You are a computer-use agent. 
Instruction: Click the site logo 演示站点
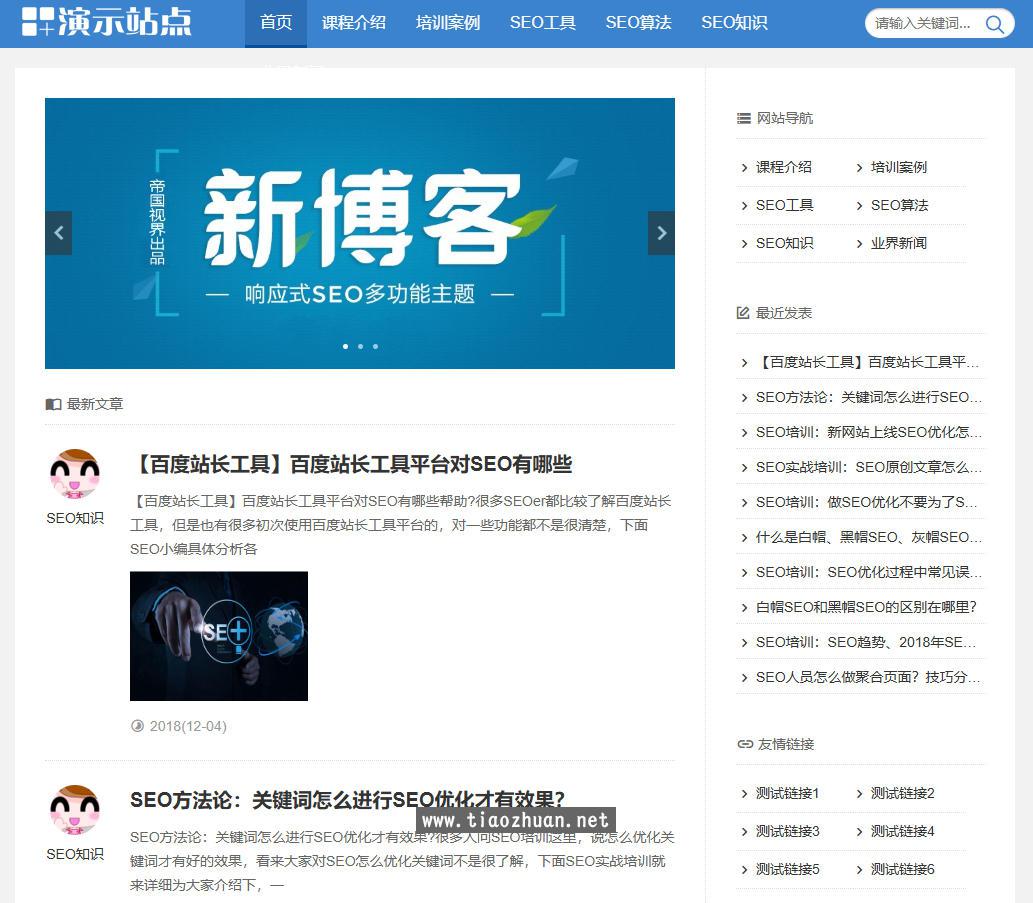point(107,22)
